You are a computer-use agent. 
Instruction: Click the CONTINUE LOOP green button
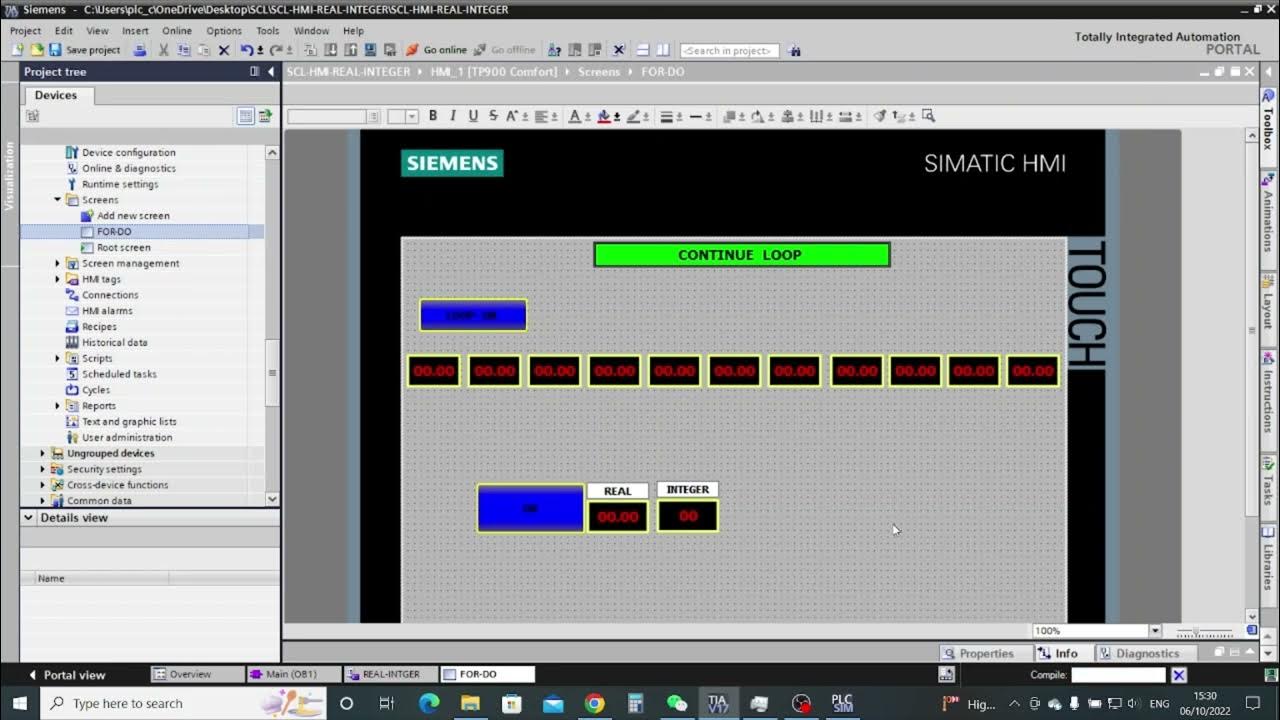[x=741, y=255]
